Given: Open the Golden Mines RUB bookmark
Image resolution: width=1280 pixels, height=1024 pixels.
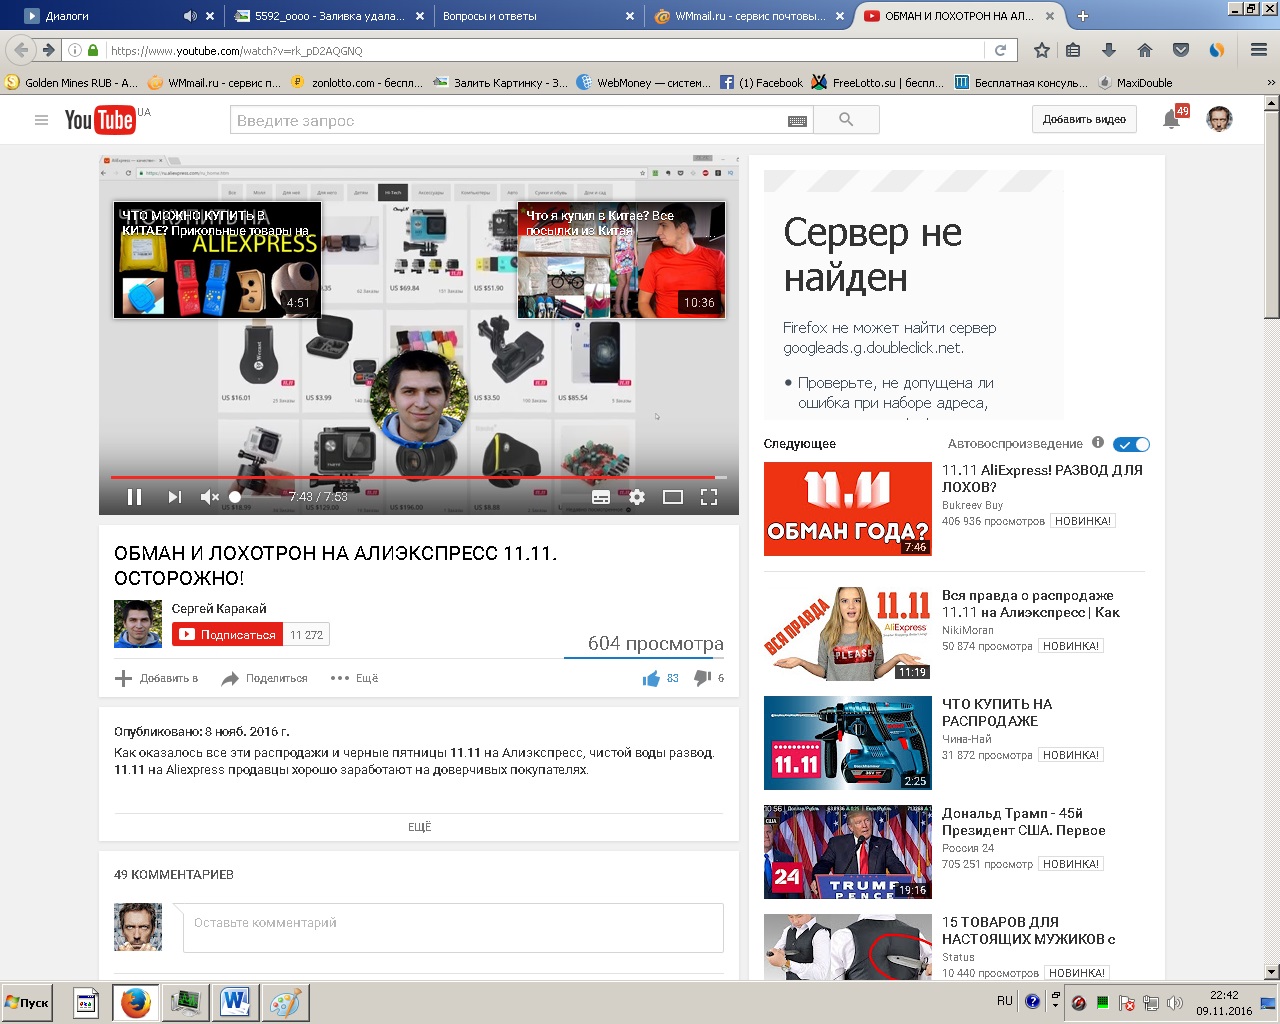Looking at the screenshot, I should [72, 83].
